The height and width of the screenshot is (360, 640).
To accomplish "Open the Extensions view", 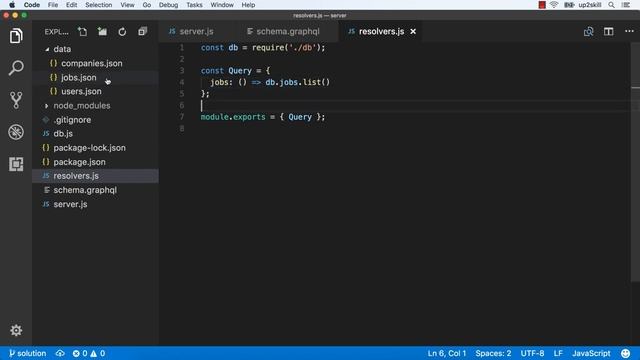I will (16, 164).
